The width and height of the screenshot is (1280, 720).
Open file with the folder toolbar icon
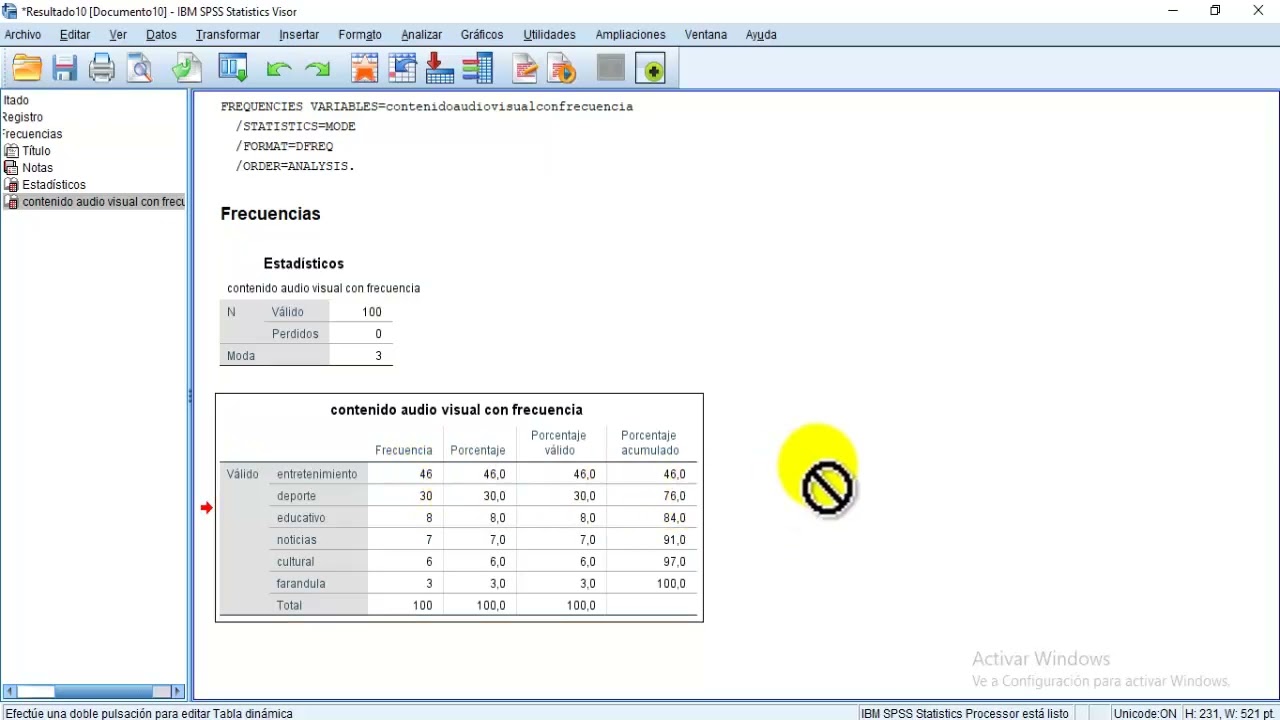(27, 69)
